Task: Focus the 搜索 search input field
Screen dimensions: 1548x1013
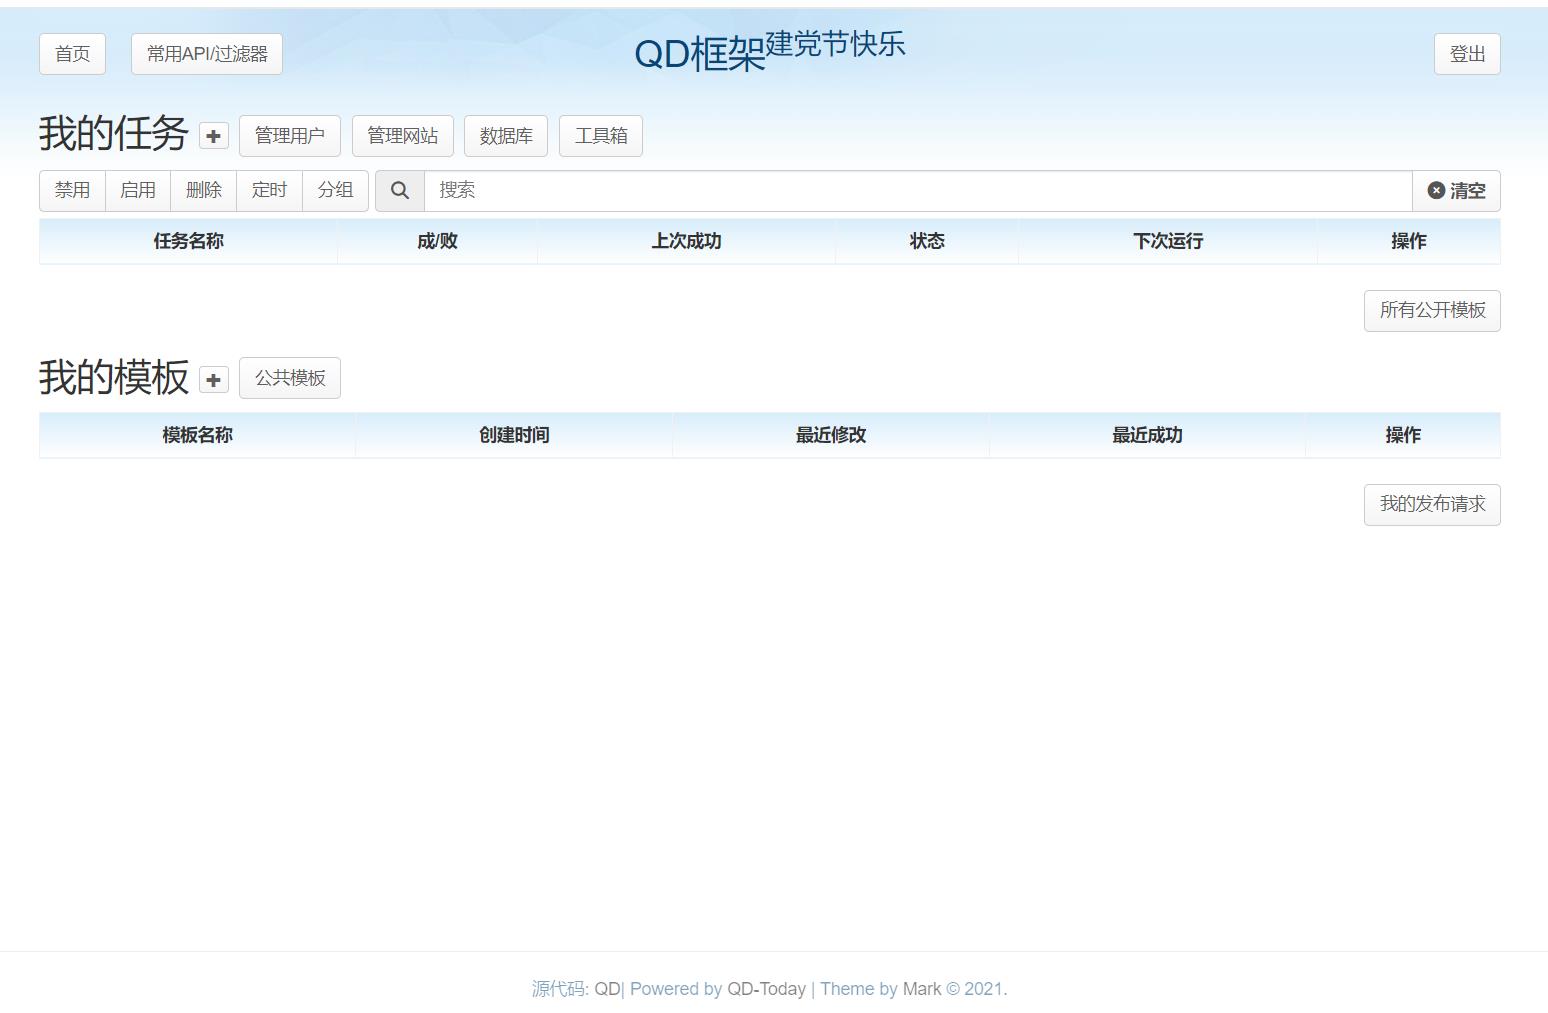Action: coord(918,190)
